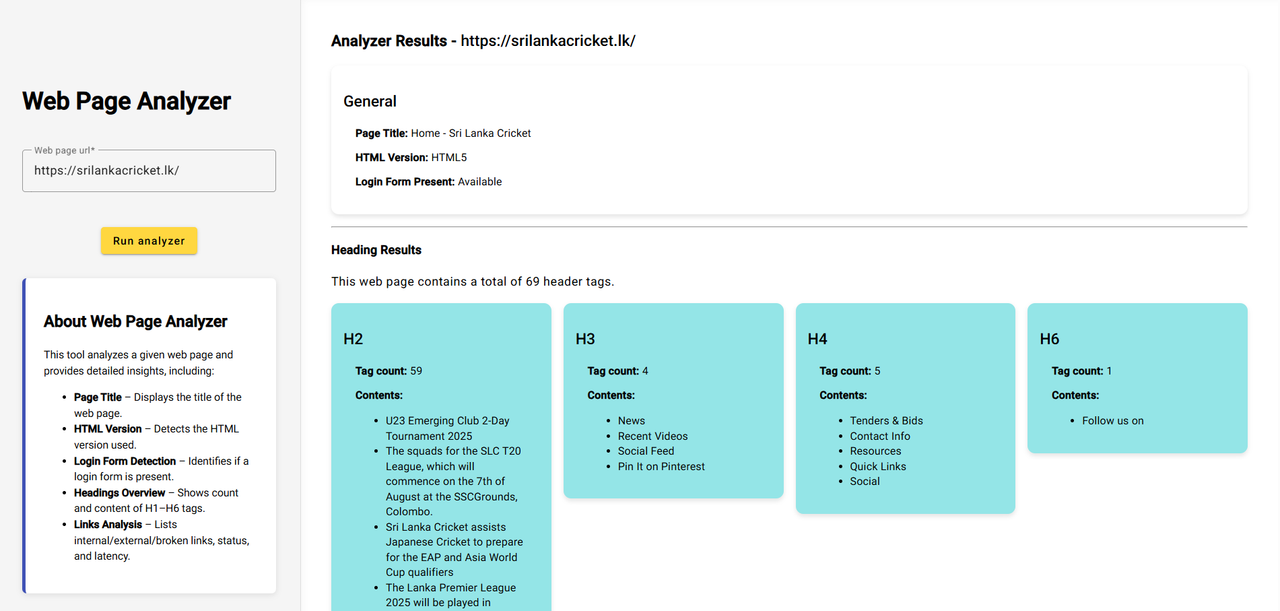Select the Web Page Analyzer heading
The width and height of the screenshot is (1280, 611).
coord(126,101)
